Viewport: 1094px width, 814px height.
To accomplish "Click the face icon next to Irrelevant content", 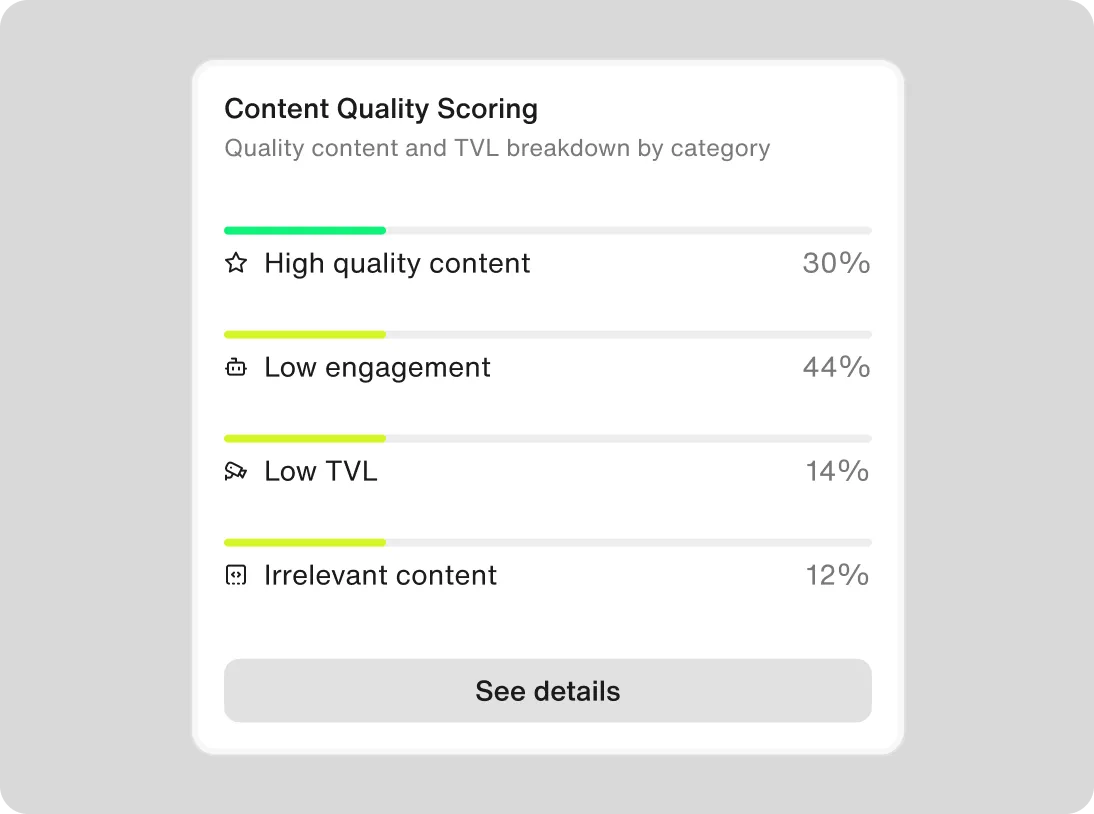I will 236,575.
